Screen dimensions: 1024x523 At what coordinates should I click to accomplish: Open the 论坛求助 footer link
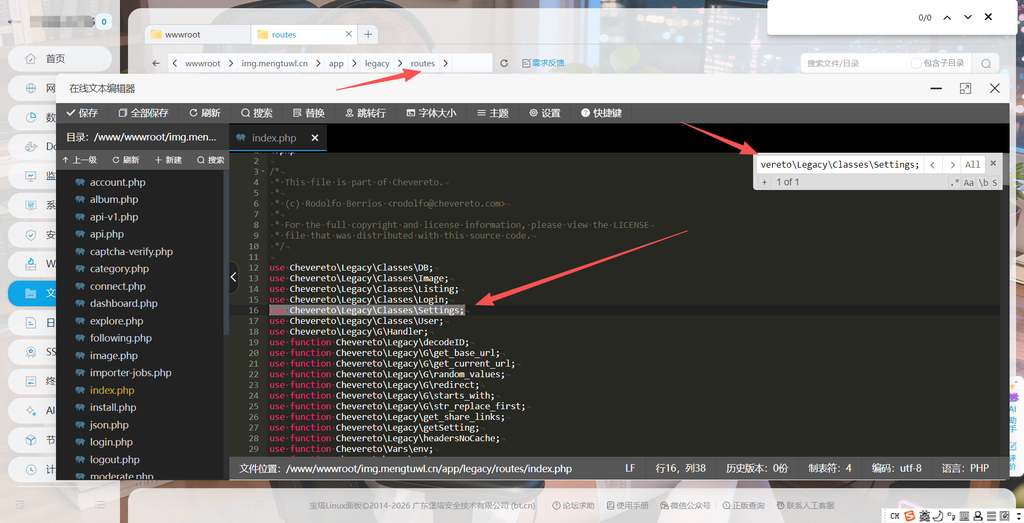coord(573,505)
